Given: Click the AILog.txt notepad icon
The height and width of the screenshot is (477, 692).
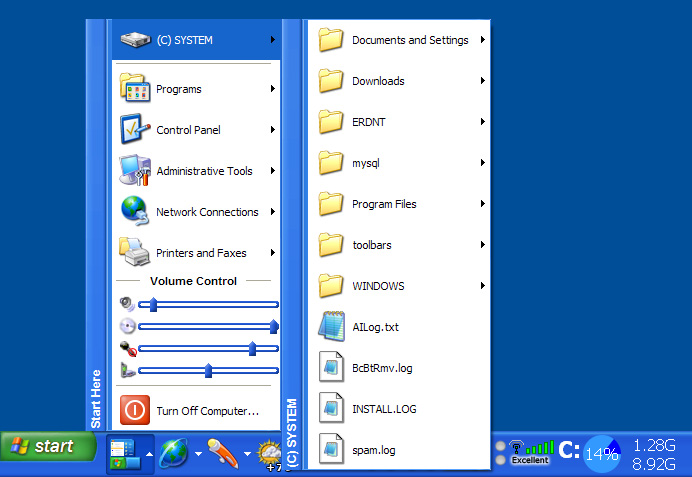Looking at the screenshot, I should pyautogui.click(x=331, y=326).
